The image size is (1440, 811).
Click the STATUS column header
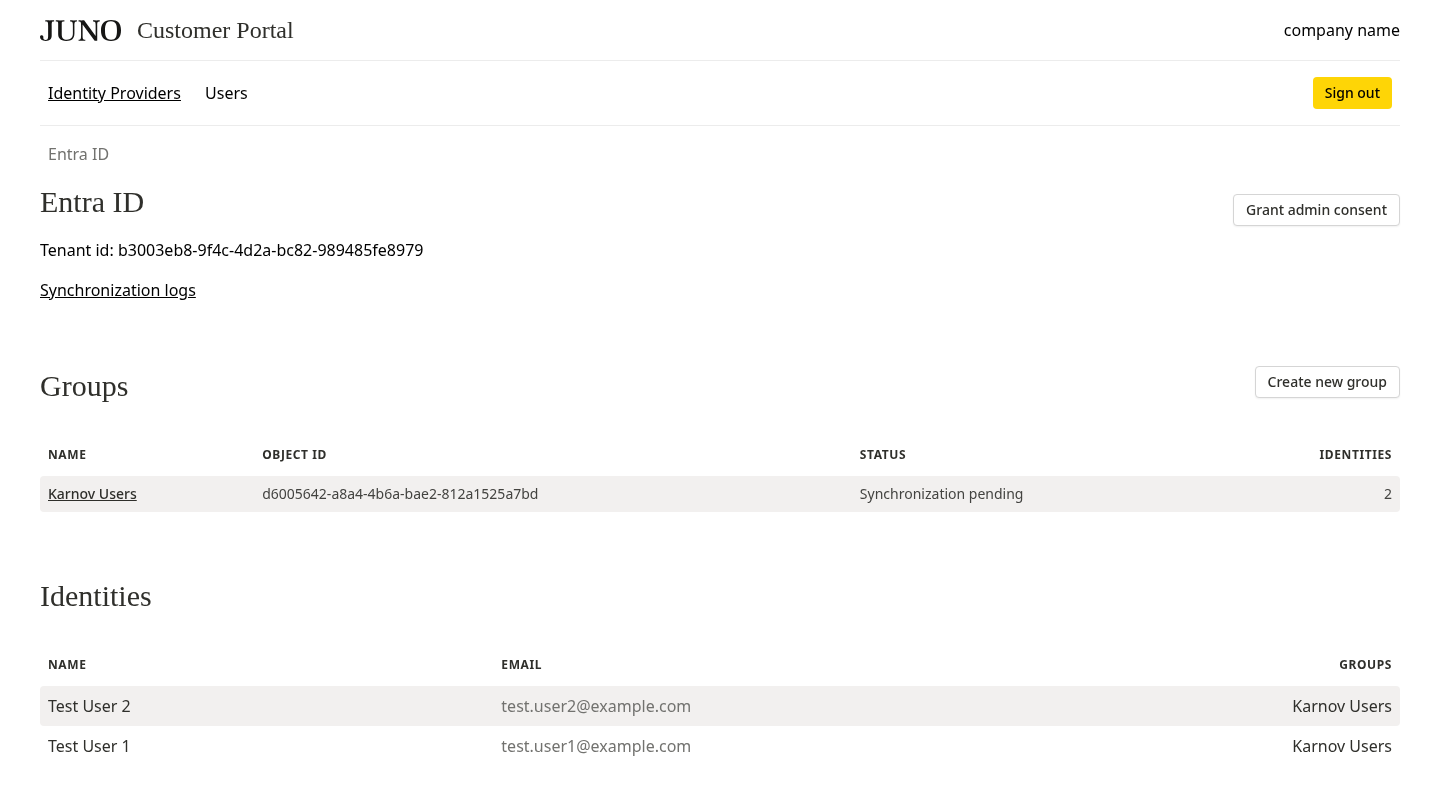coord(882,454)
